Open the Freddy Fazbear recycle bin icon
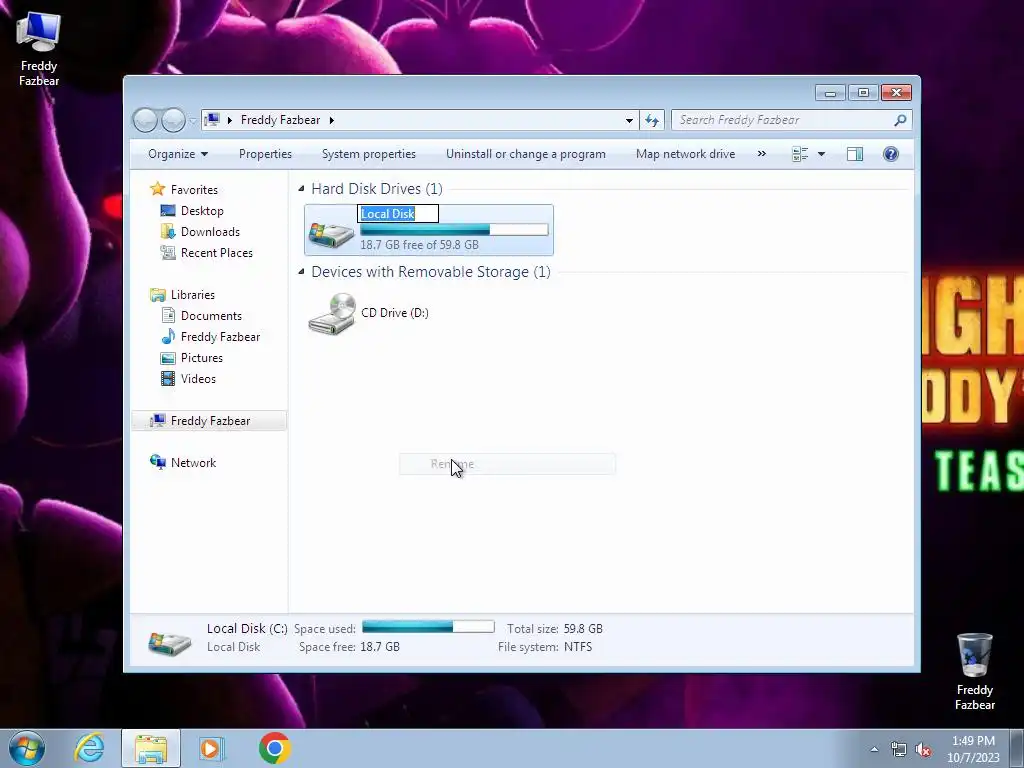 (x=974, y=671)
